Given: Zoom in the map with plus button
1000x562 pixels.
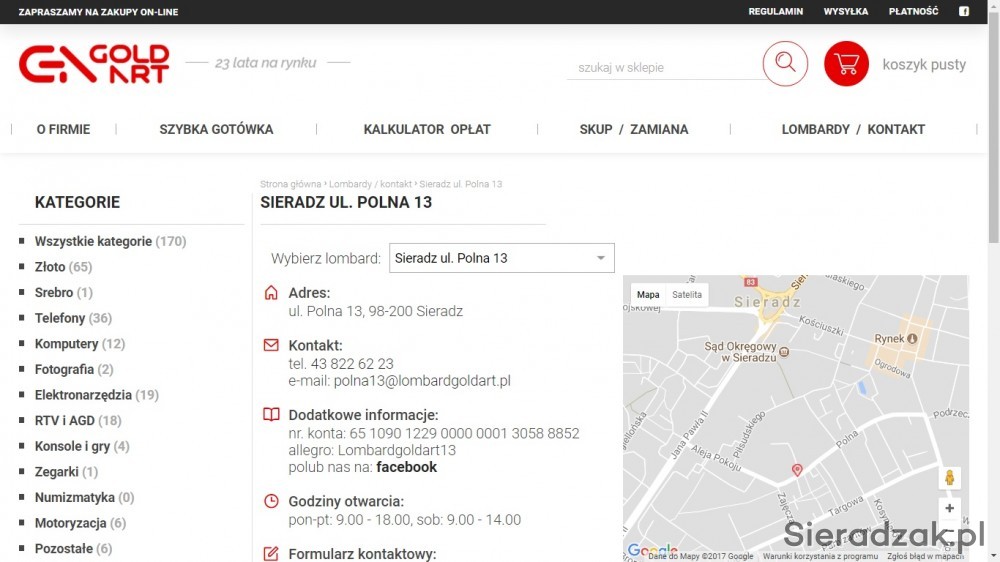Looking at the screenshot, I should pyautogui.click(x=949, y=508).
